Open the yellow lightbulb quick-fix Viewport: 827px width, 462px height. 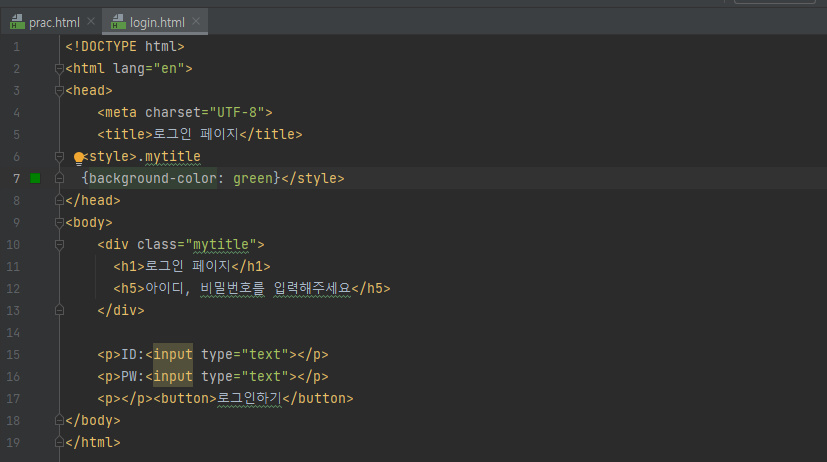point(79,158)
